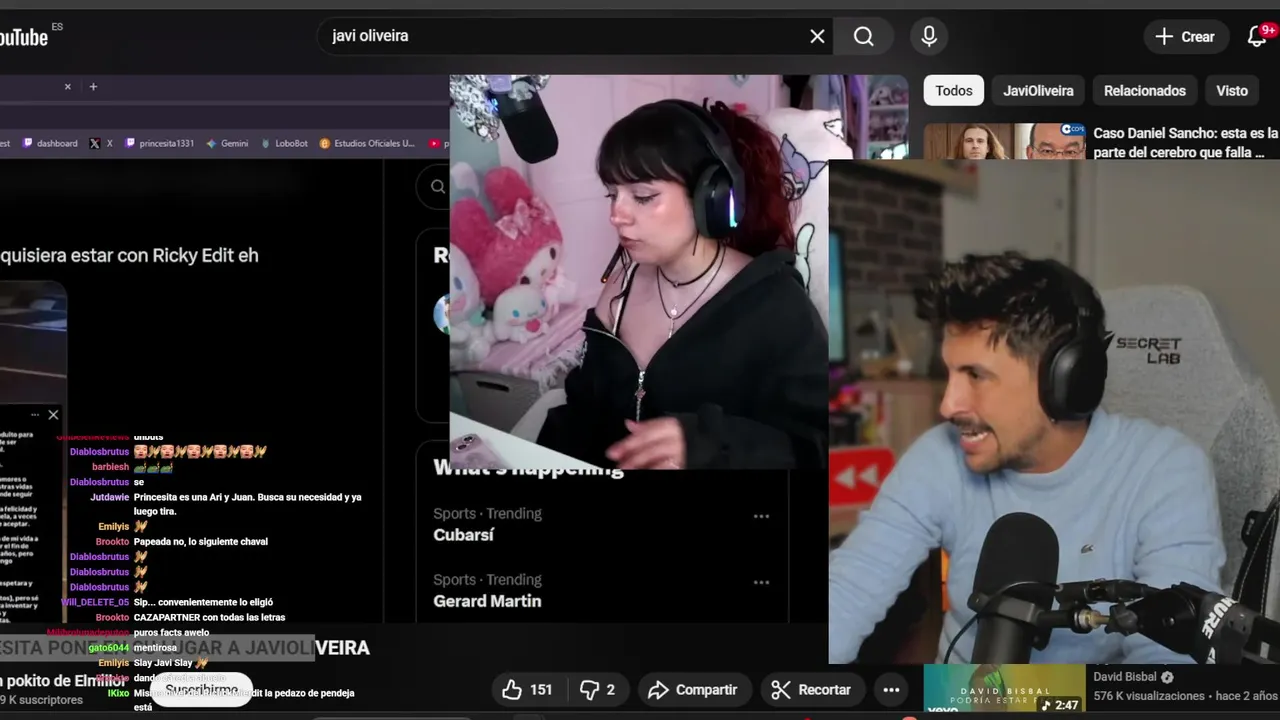This screenshot has height=720, width=1280.
Task: Click the gato6044 username in chat
Action: 109,648
